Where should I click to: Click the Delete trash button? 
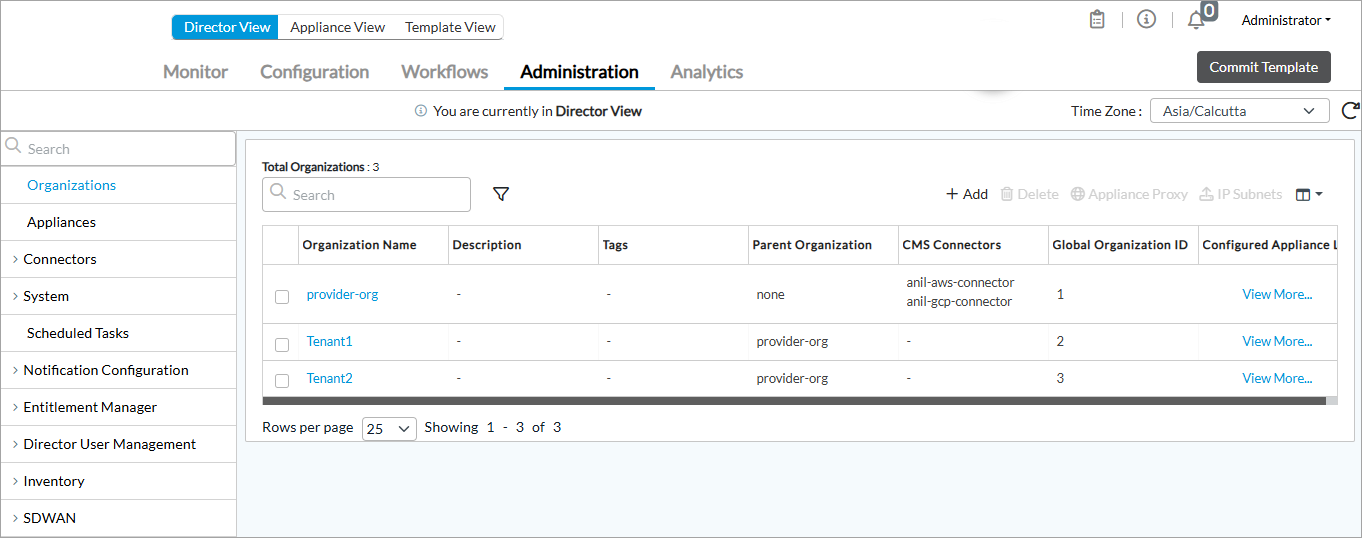click(x=1029, y=194)
